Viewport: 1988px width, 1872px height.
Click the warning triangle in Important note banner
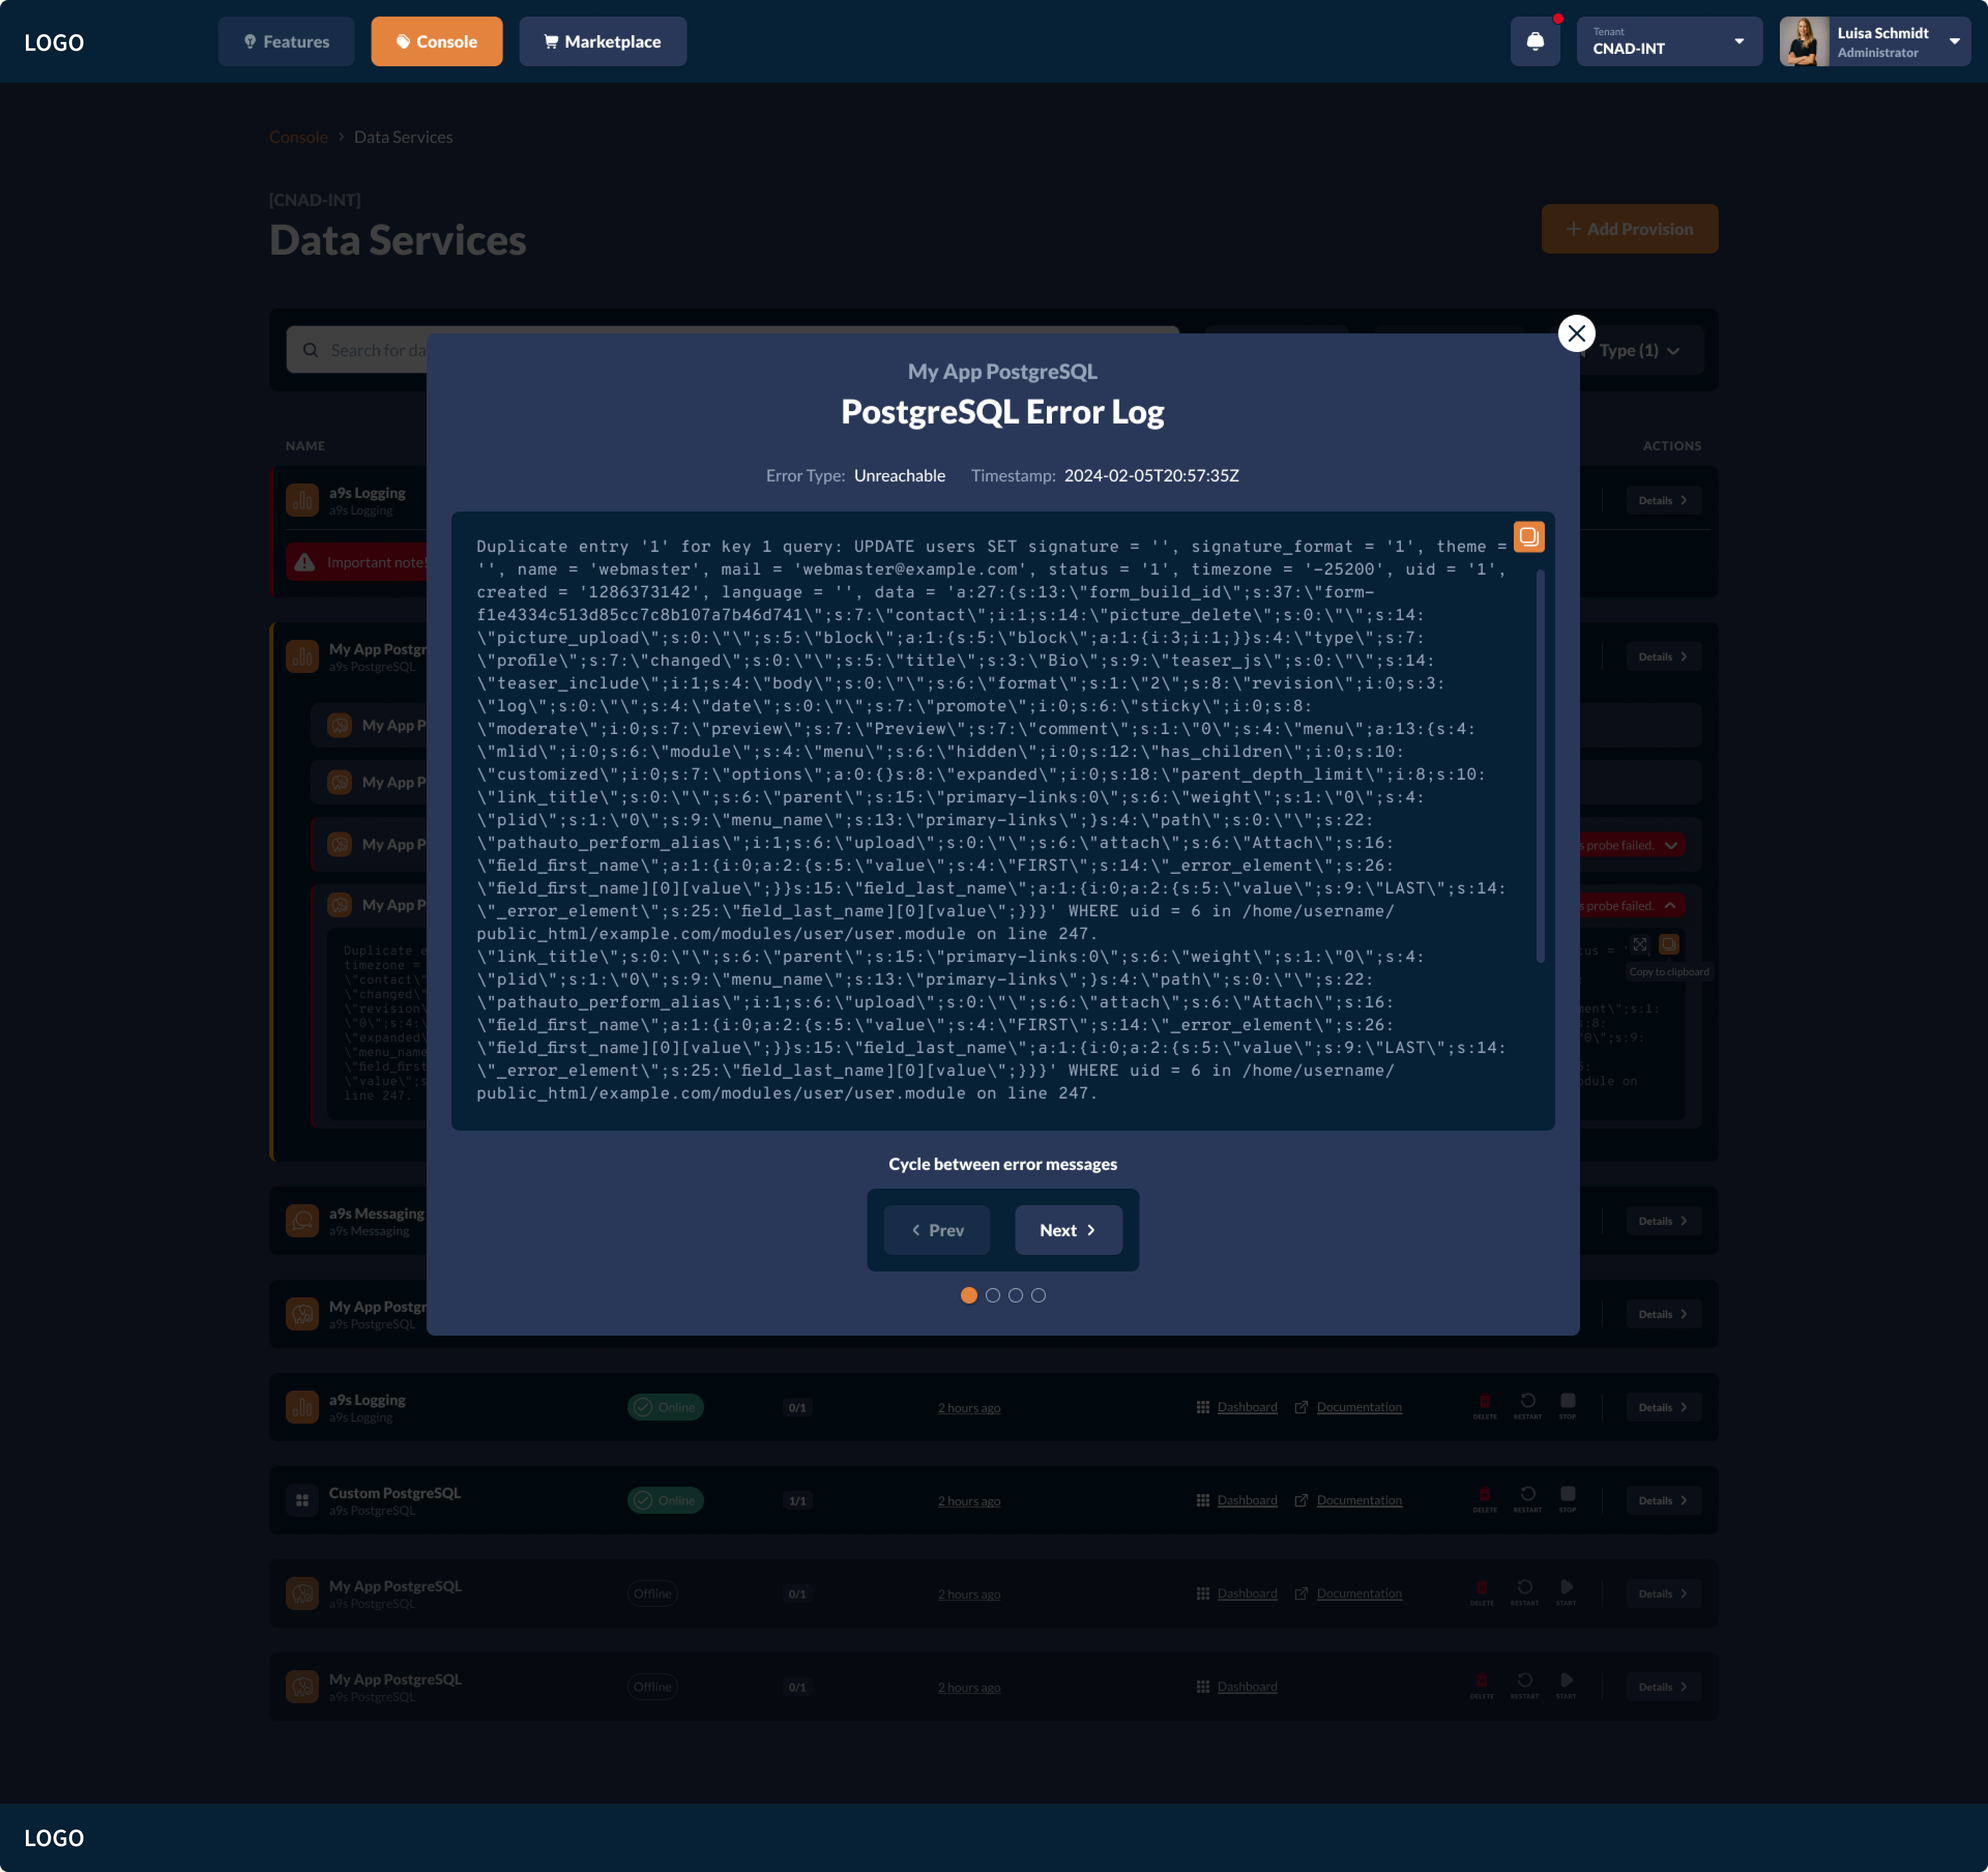click(305, 562)
